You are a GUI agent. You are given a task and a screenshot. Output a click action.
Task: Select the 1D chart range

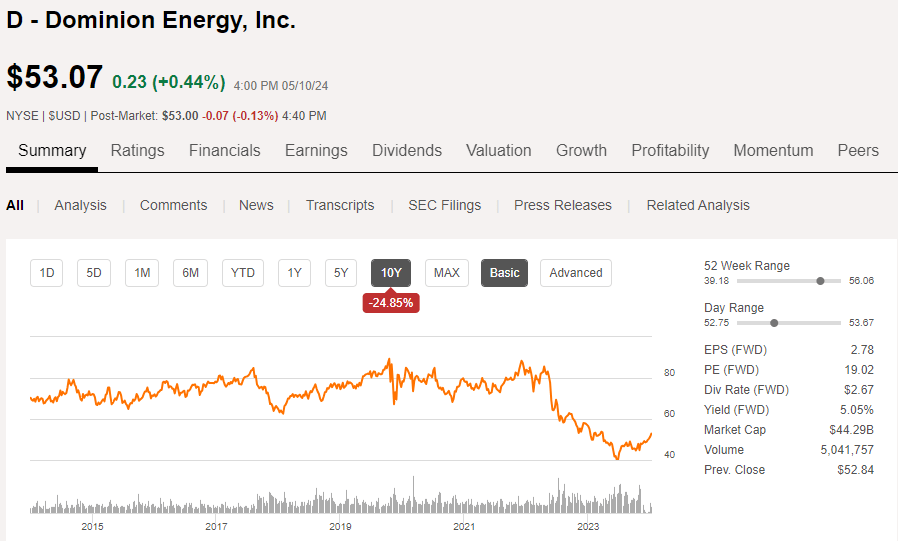coord(47,273)
